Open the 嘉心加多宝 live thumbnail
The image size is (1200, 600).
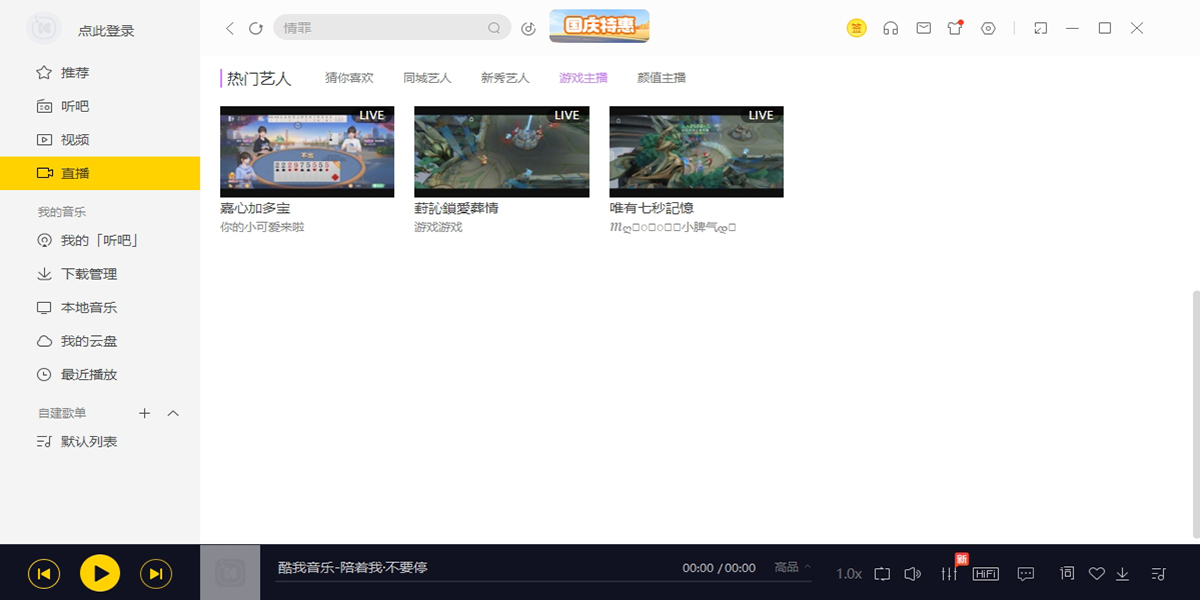307,152
